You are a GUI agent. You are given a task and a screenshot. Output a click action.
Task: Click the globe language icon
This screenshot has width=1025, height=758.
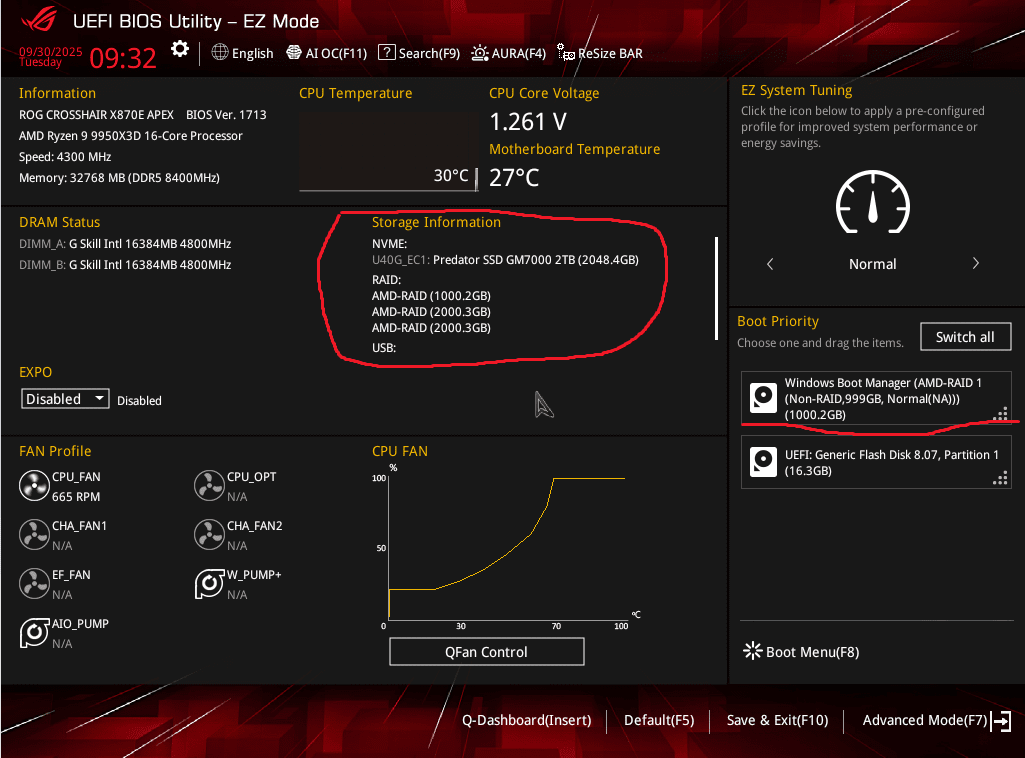click(x=220, y=52)
